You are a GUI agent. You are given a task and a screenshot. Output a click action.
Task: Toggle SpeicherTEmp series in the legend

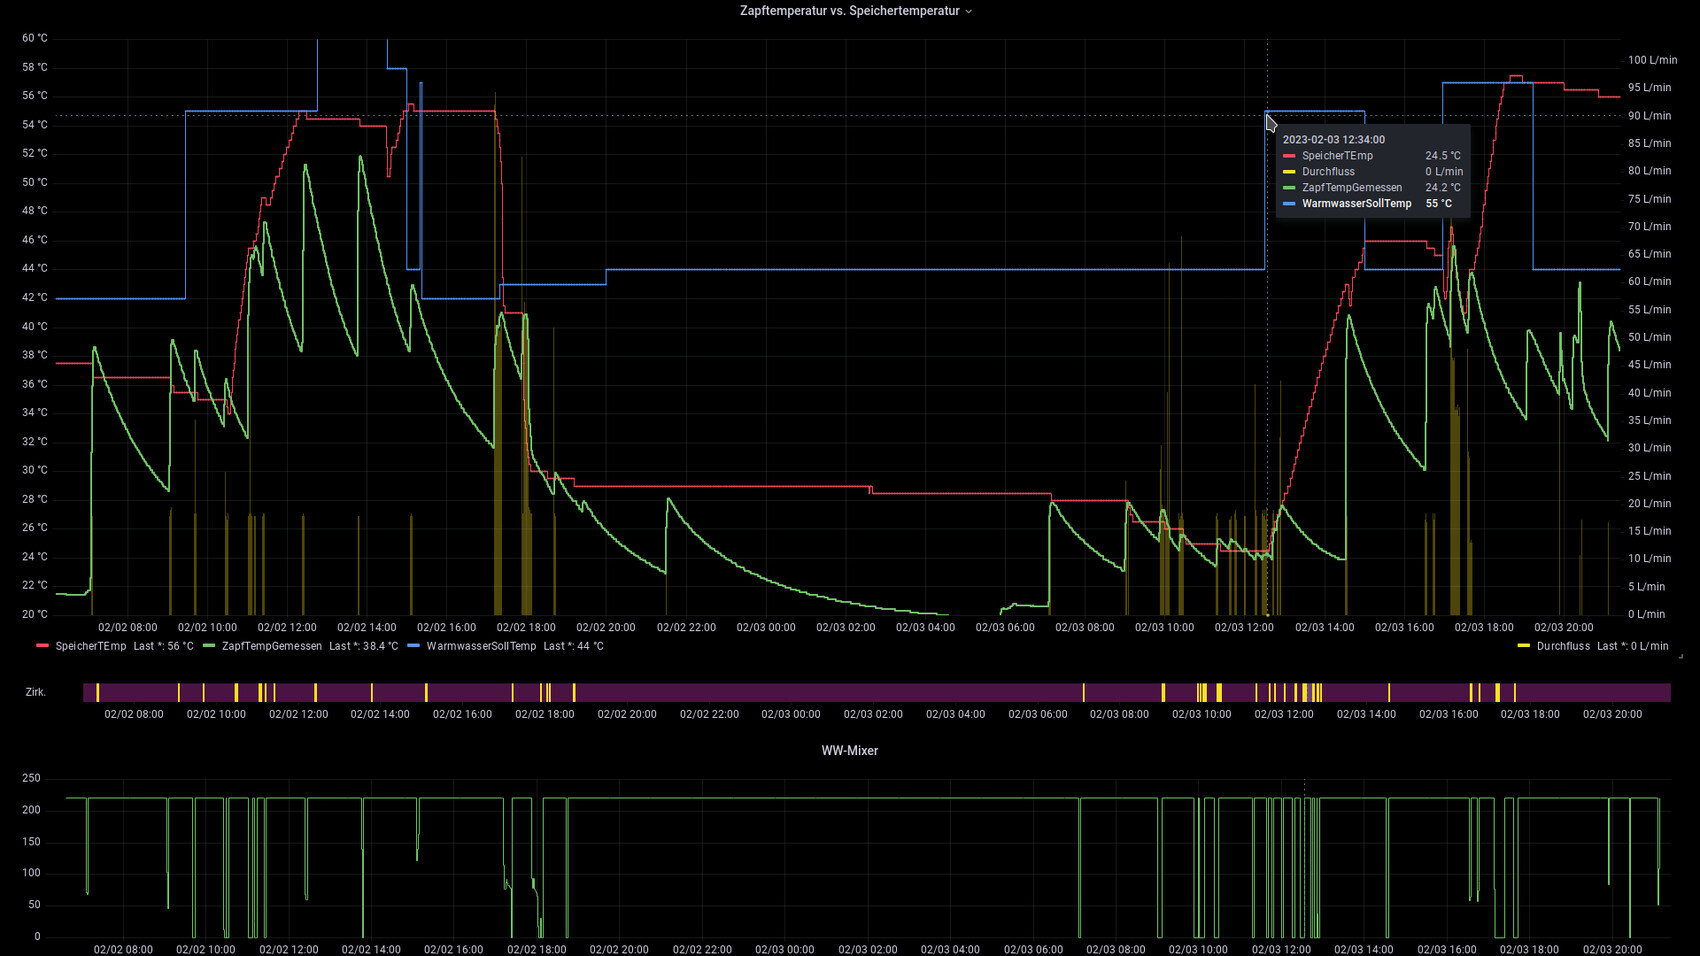[91, 646]
